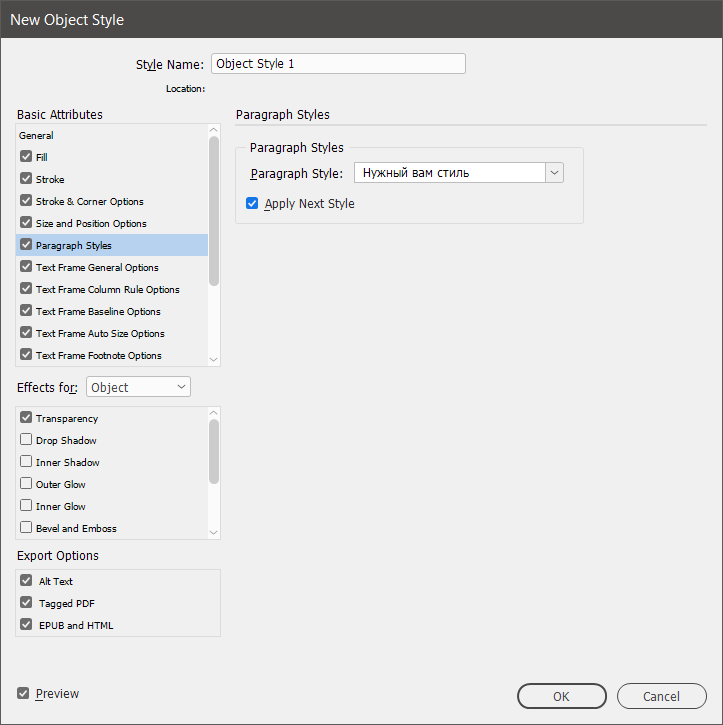Enable the Drop Shadow effect checkbox
Image resolution: width=723 pixels, height=725 pixels.
26,440
